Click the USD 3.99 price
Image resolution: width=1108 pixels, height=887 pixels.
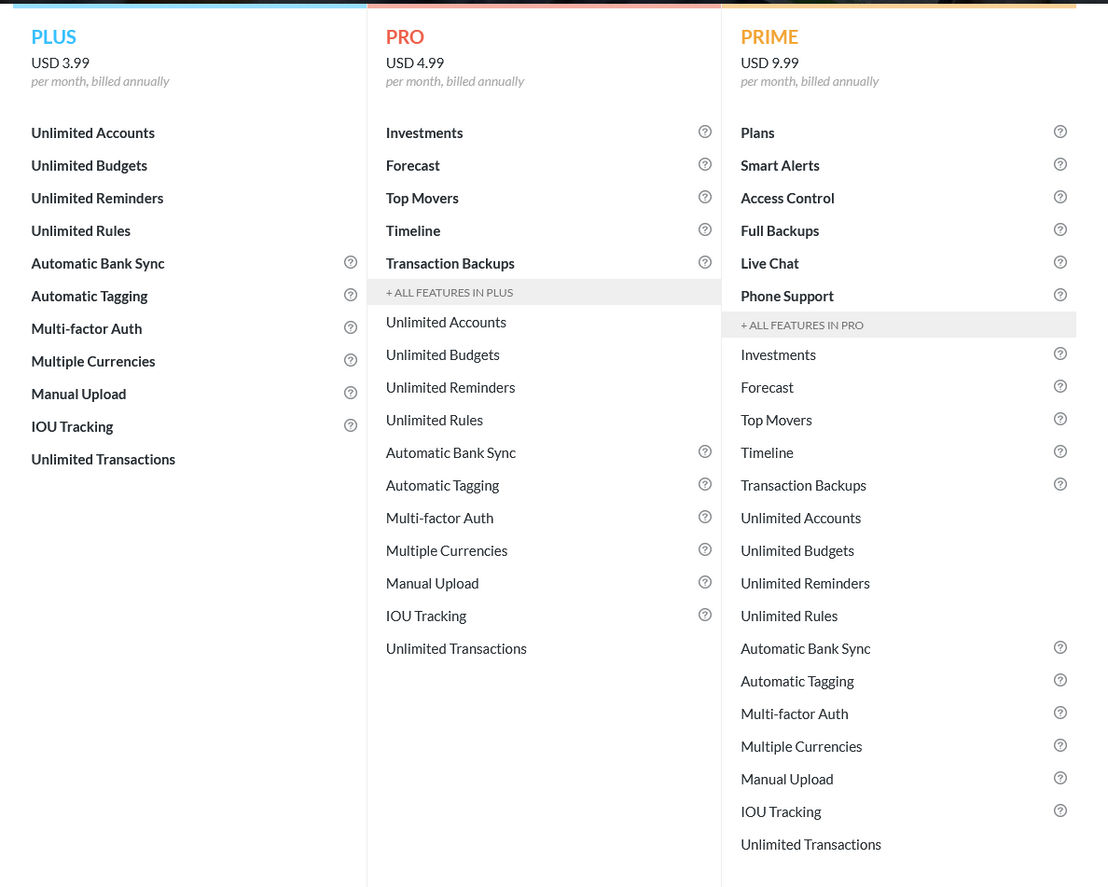[60, 63]
